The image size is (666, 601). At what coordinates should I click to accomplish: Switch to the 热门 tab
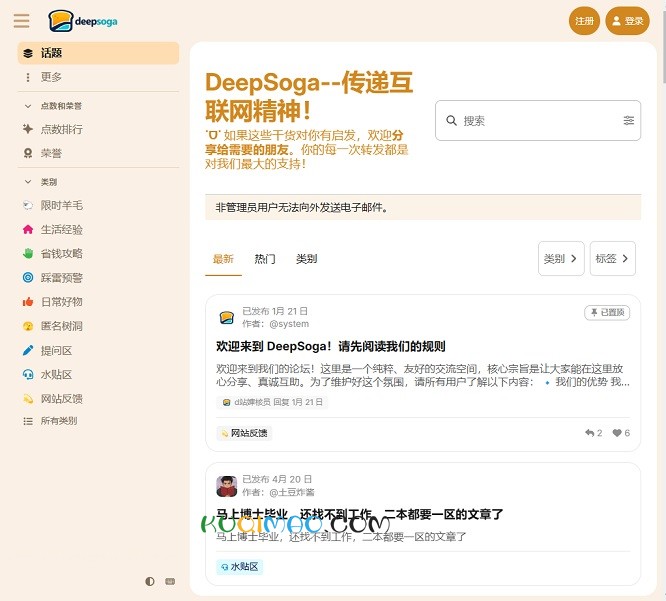pos(265,259)
